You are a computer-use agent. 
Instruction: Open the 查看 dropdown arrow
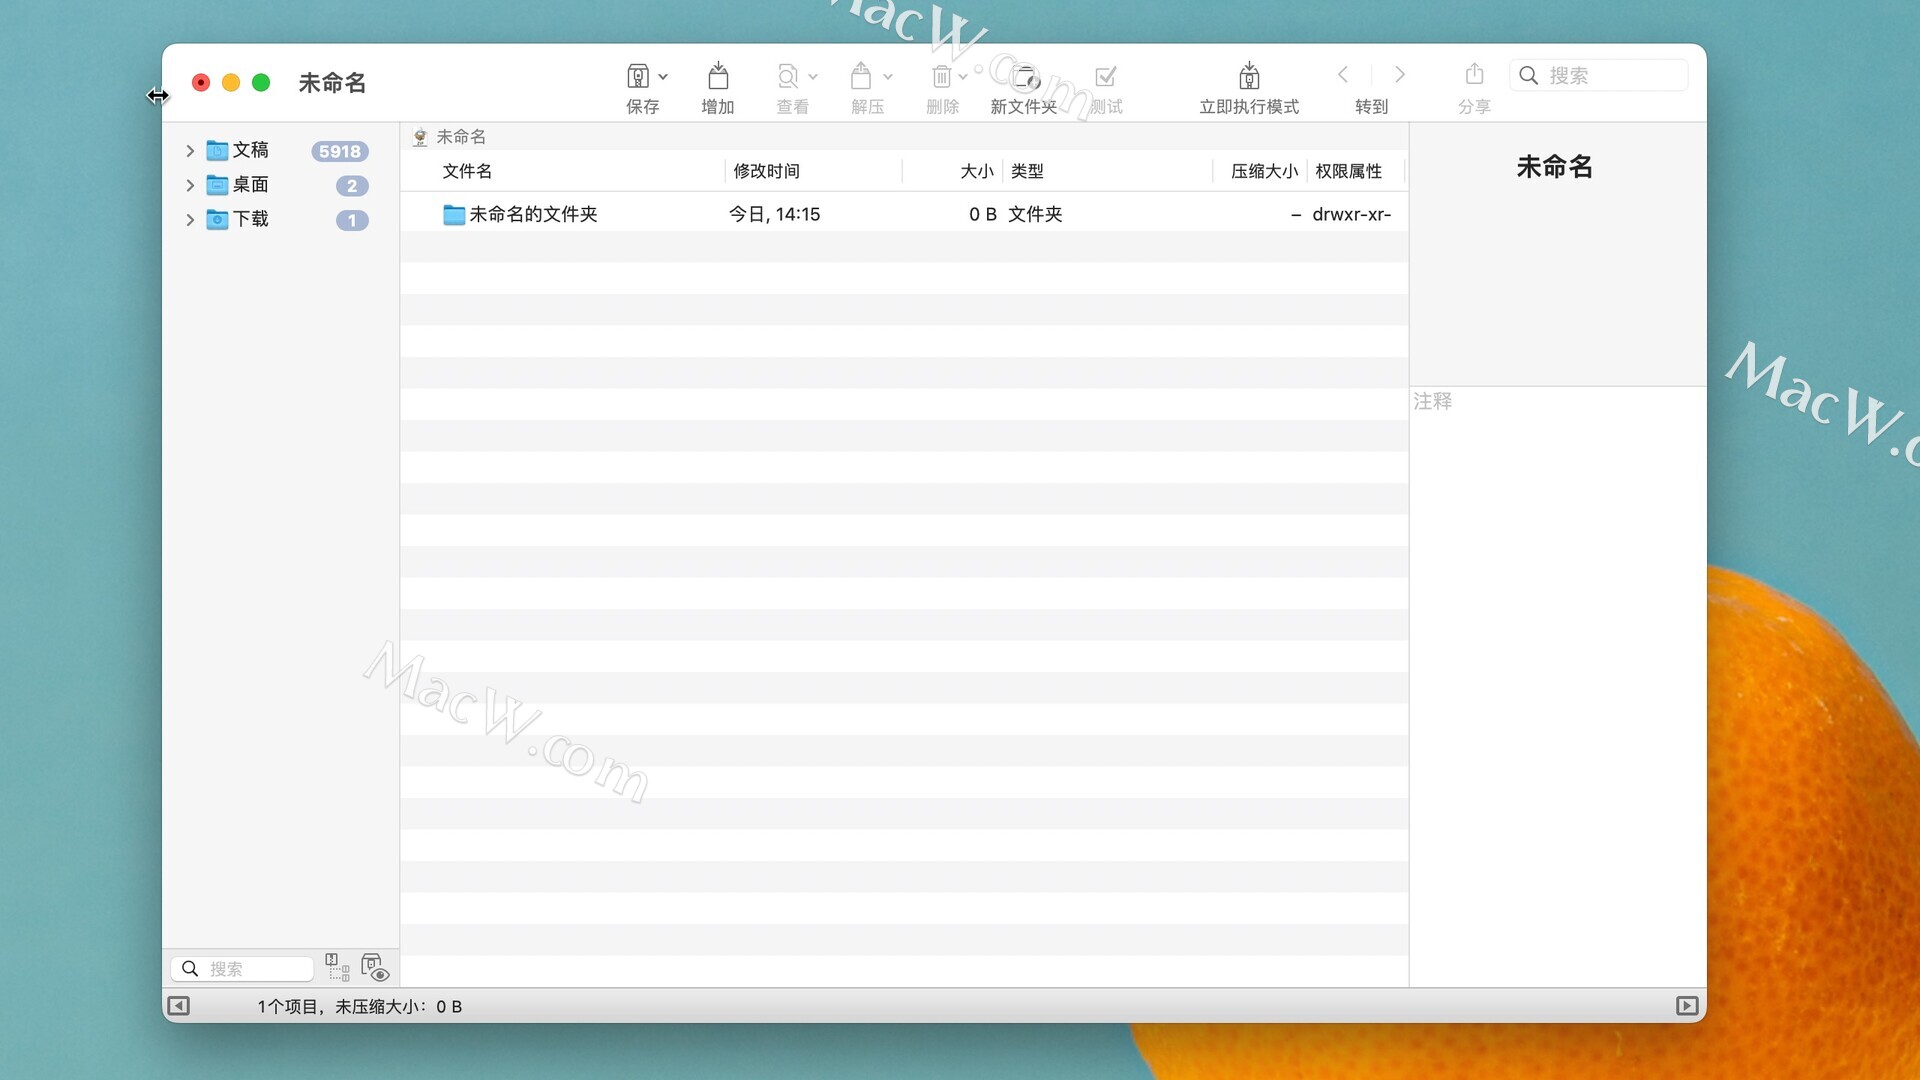click(813, 77)
